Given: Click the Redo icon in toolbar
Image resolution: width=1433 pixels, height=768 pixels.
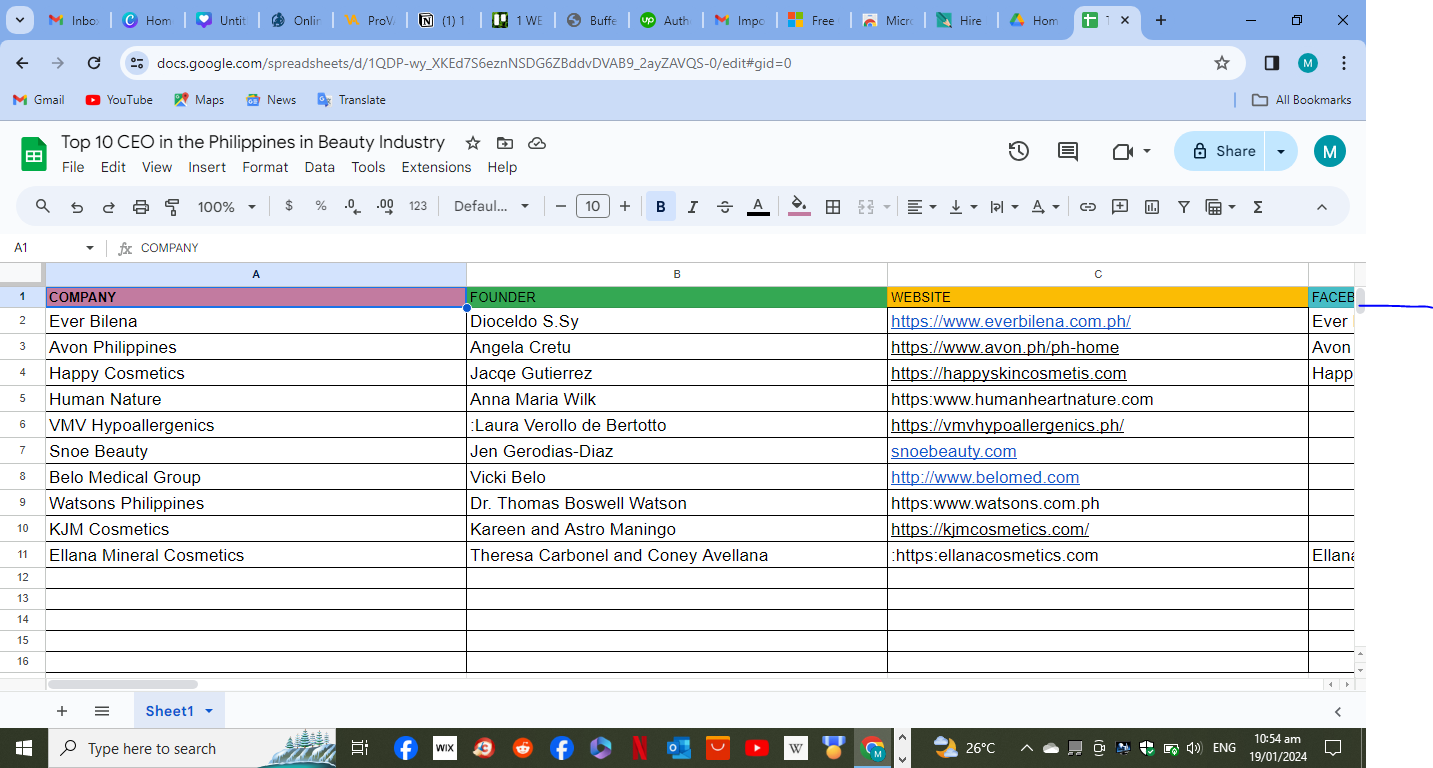Looking at the screenshot, I should click(109, 207).
